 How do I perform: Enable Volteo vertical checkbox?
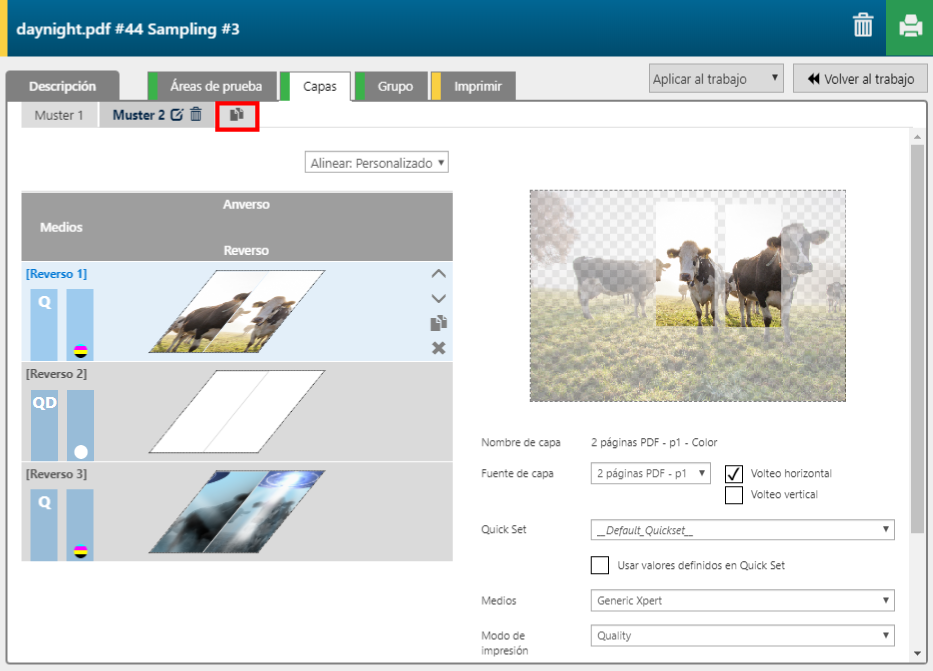coord(734,494)
